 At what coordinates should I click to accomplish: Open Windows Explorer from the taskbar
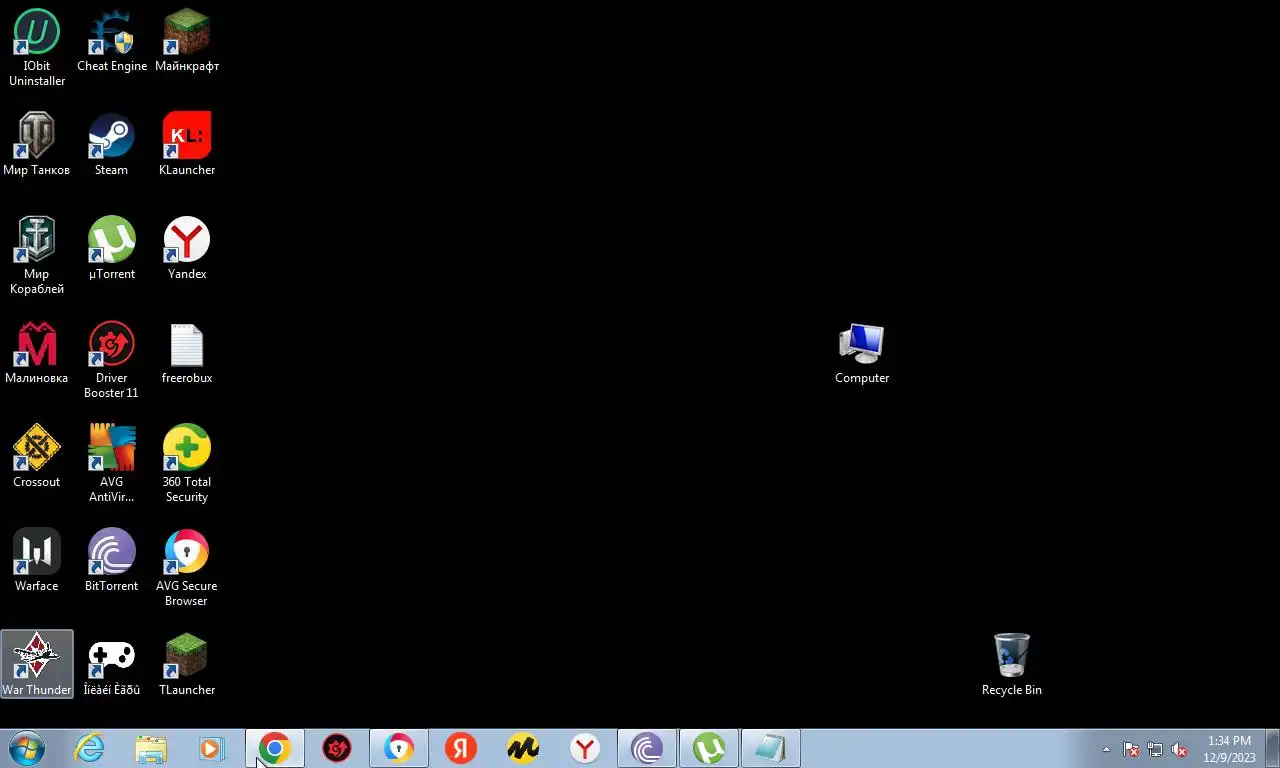pos(151,748)
